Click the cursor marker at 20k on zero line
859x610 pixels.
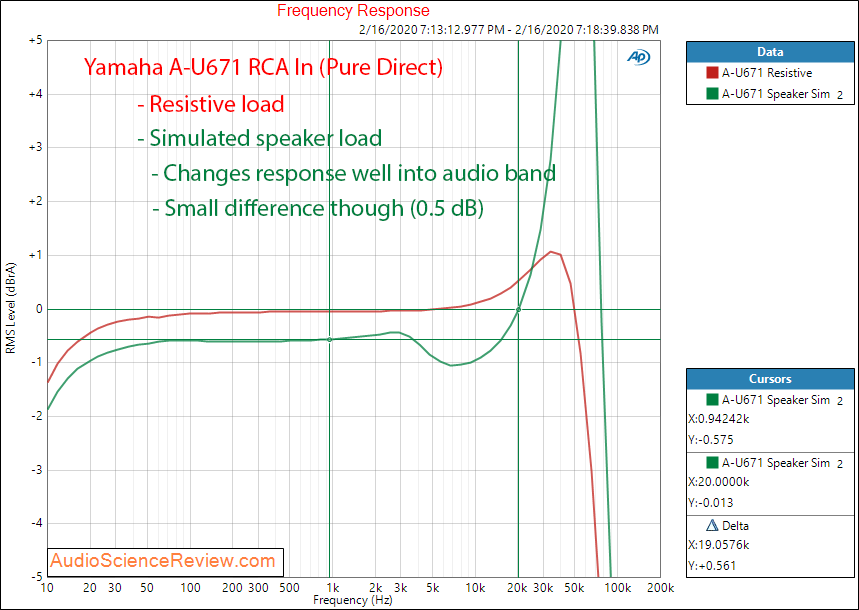(x=518, y=310)
